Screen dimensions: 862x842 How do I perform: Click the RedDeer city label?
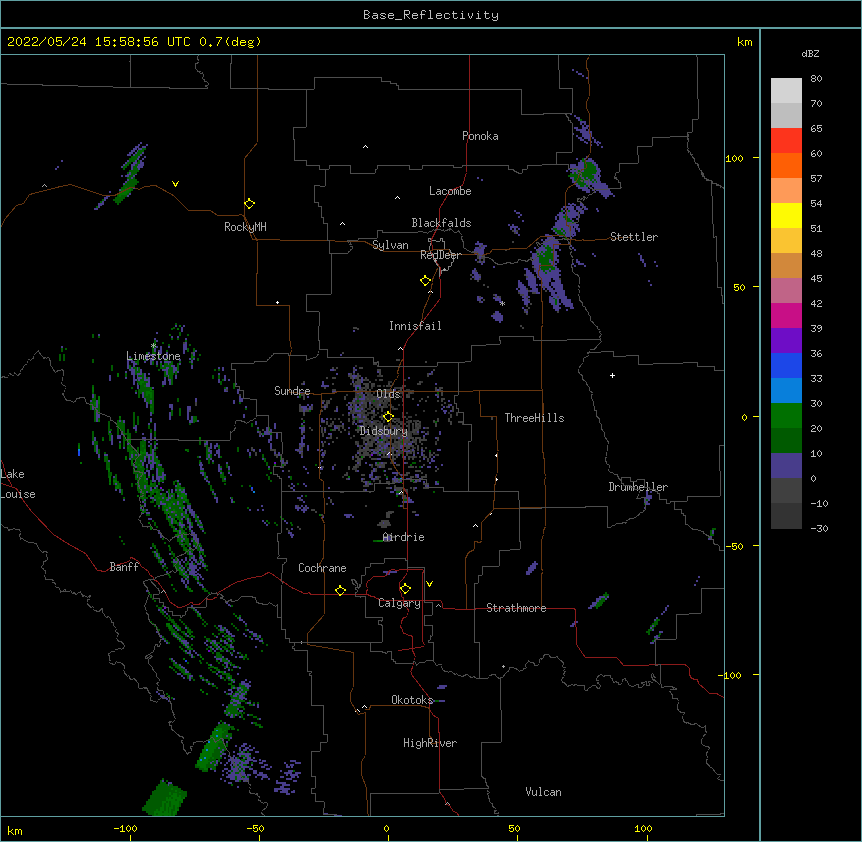pyautogui.click(x=440, y=255)
